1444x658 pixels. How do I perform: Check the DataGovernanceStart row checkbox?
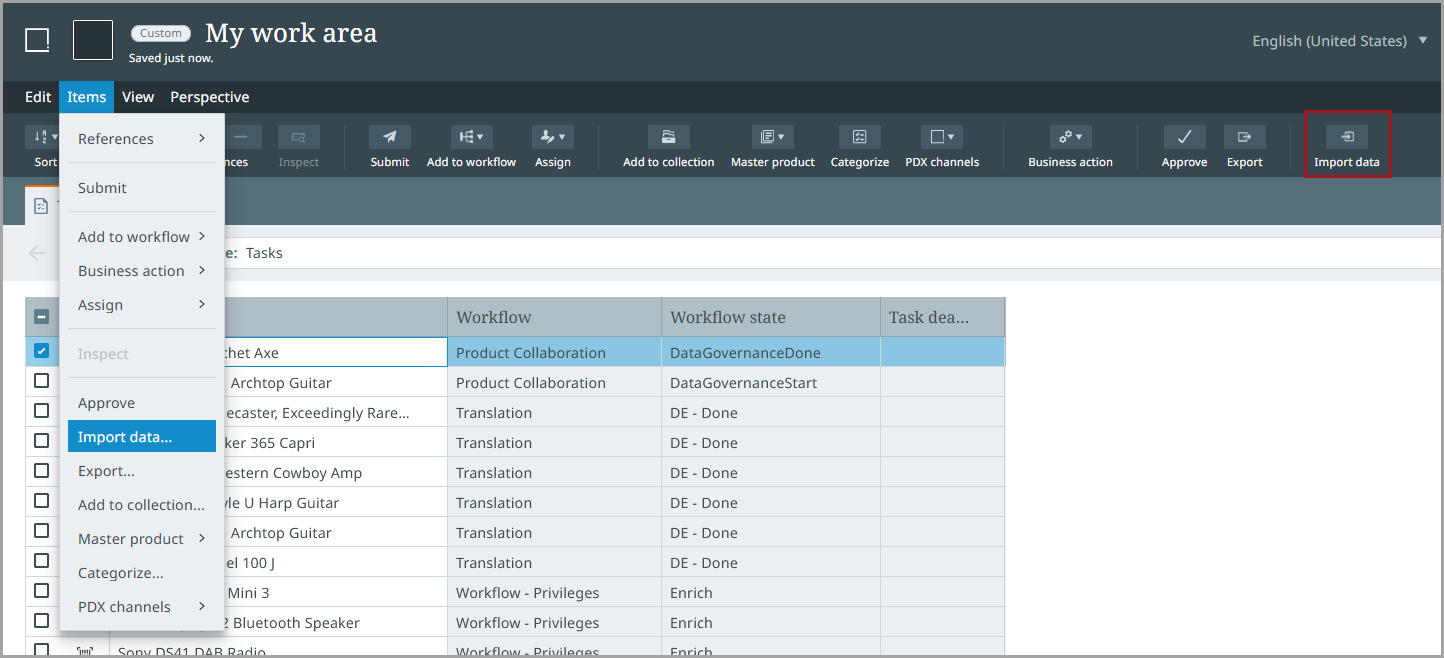41,381
